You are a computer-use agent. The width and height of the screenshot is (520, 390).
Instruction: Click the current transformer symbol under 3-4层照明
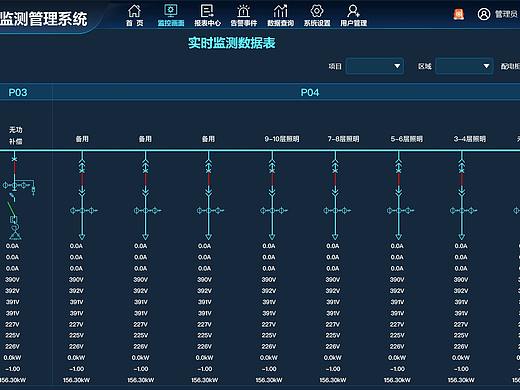(464, 210)
